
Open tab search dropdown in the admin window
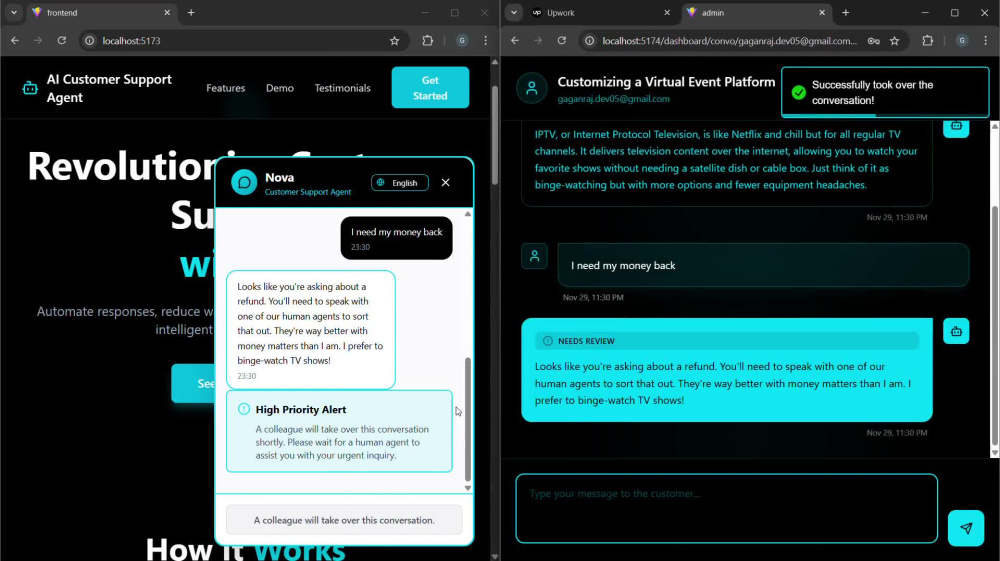click(x=513, y=13)
